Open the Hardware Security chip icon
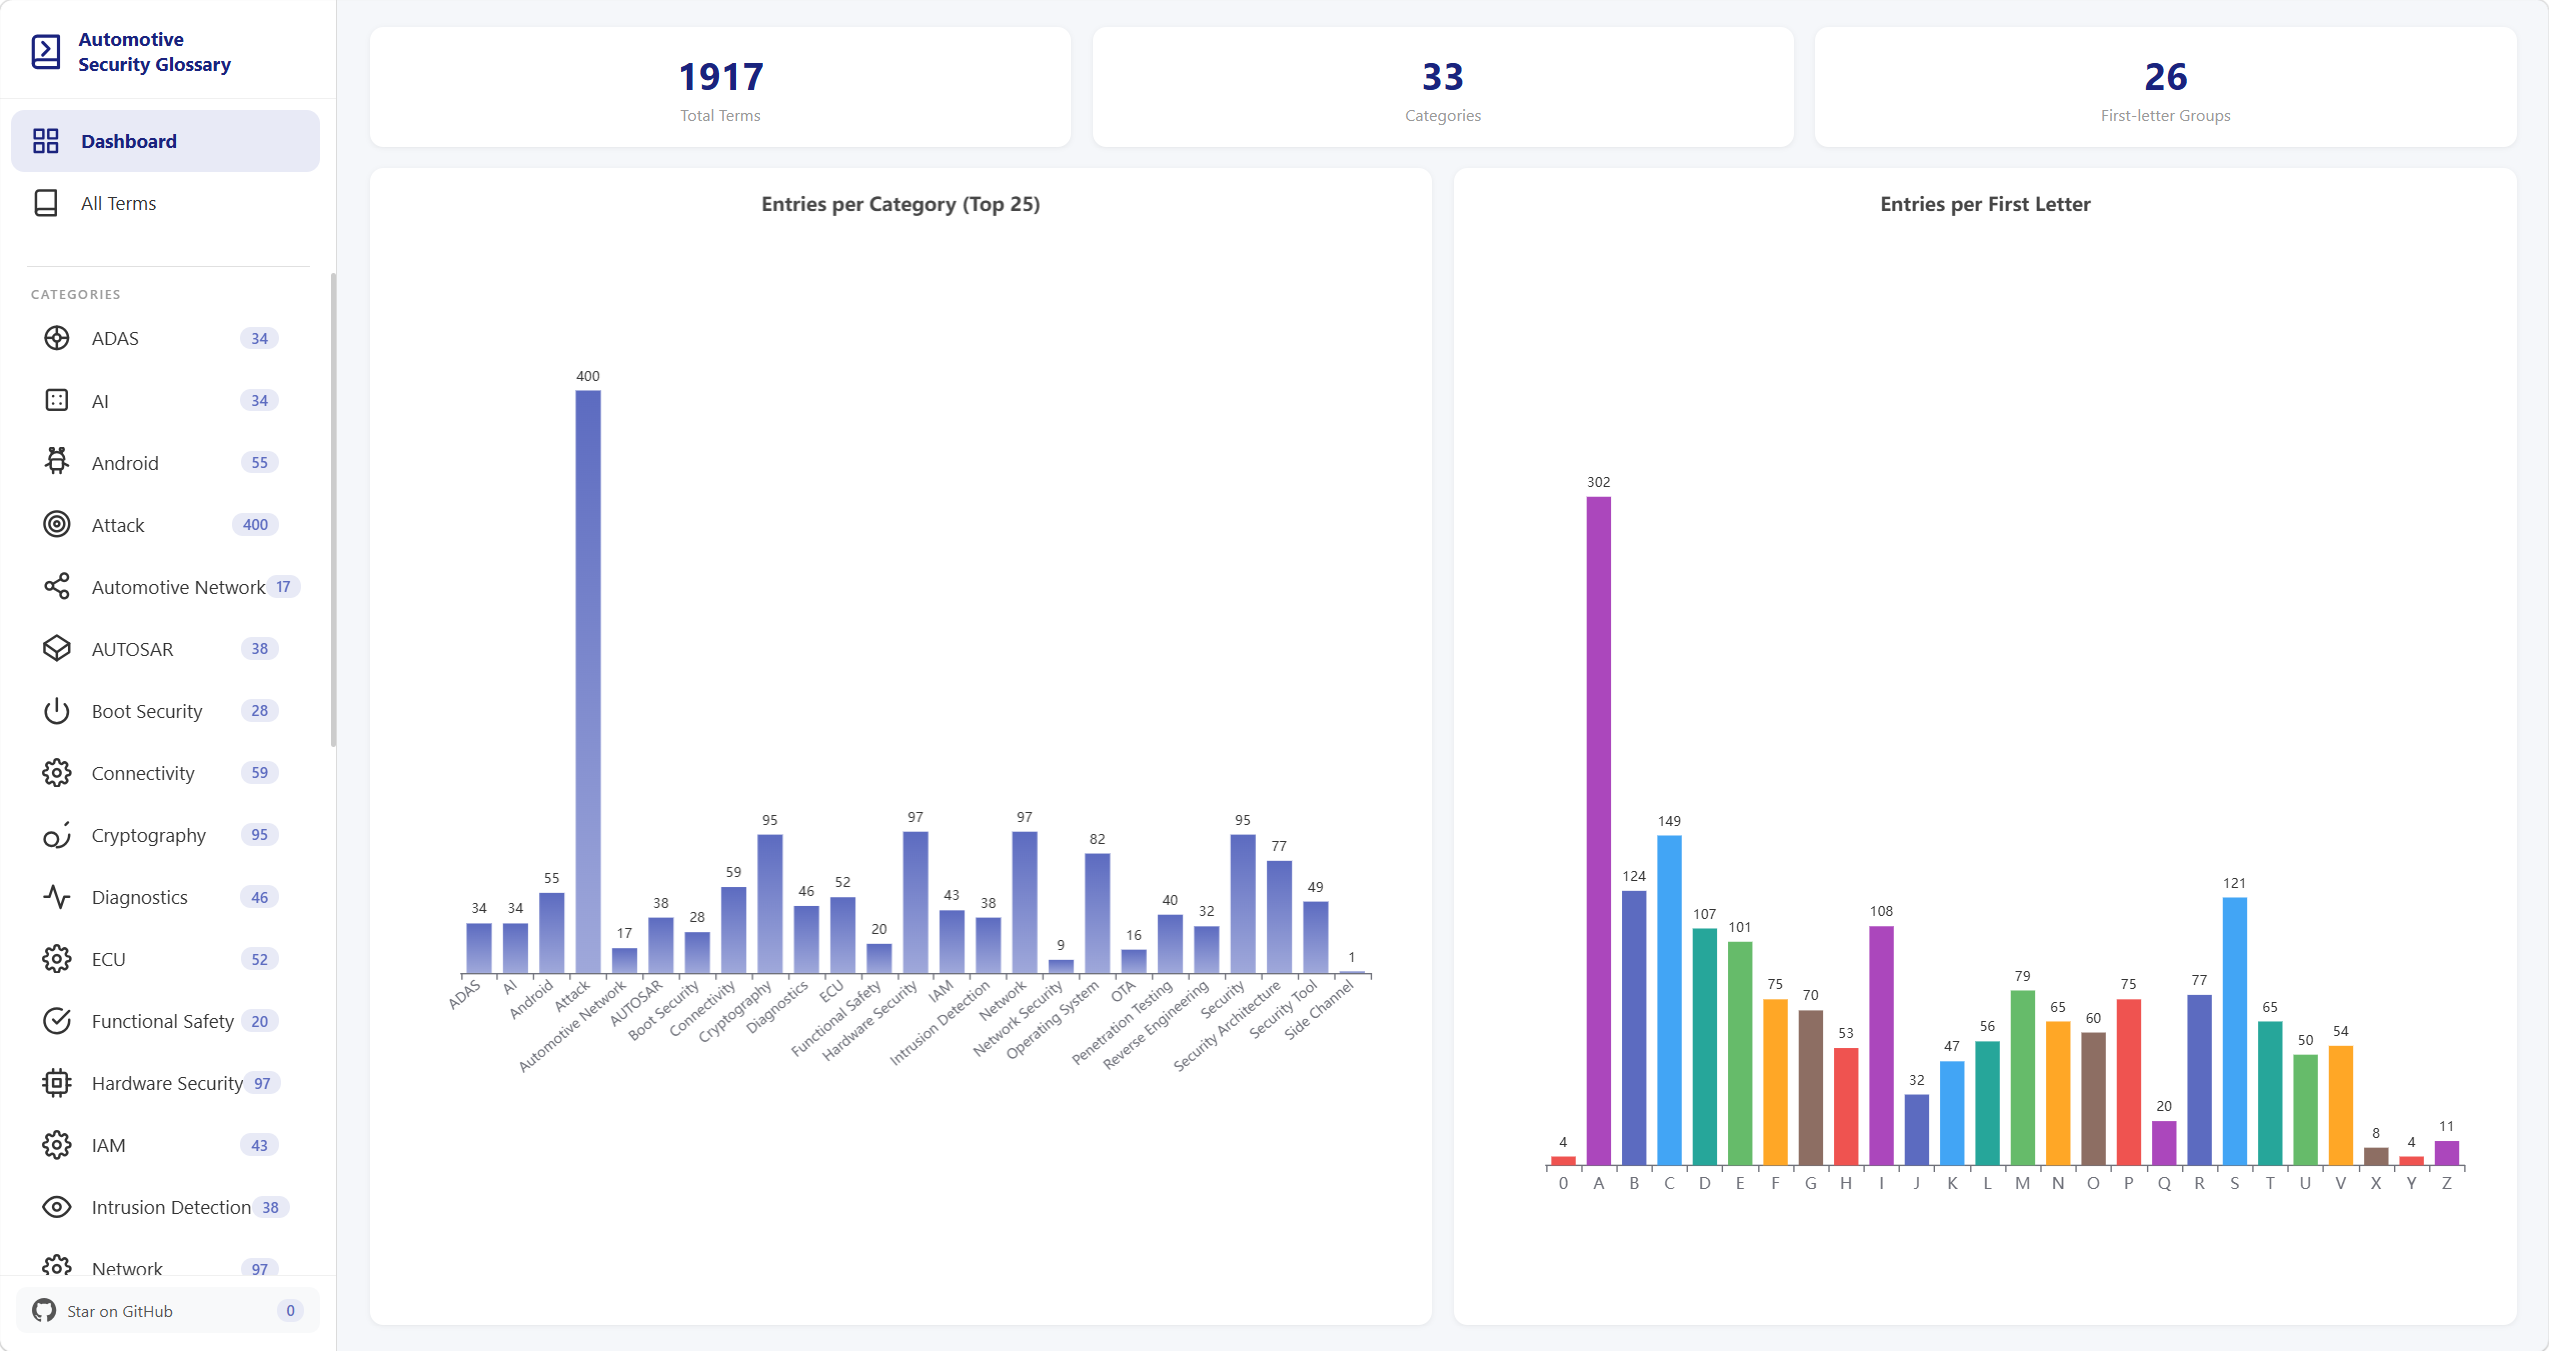Screen dimensions: 2549x1351 pos(57,1083)
